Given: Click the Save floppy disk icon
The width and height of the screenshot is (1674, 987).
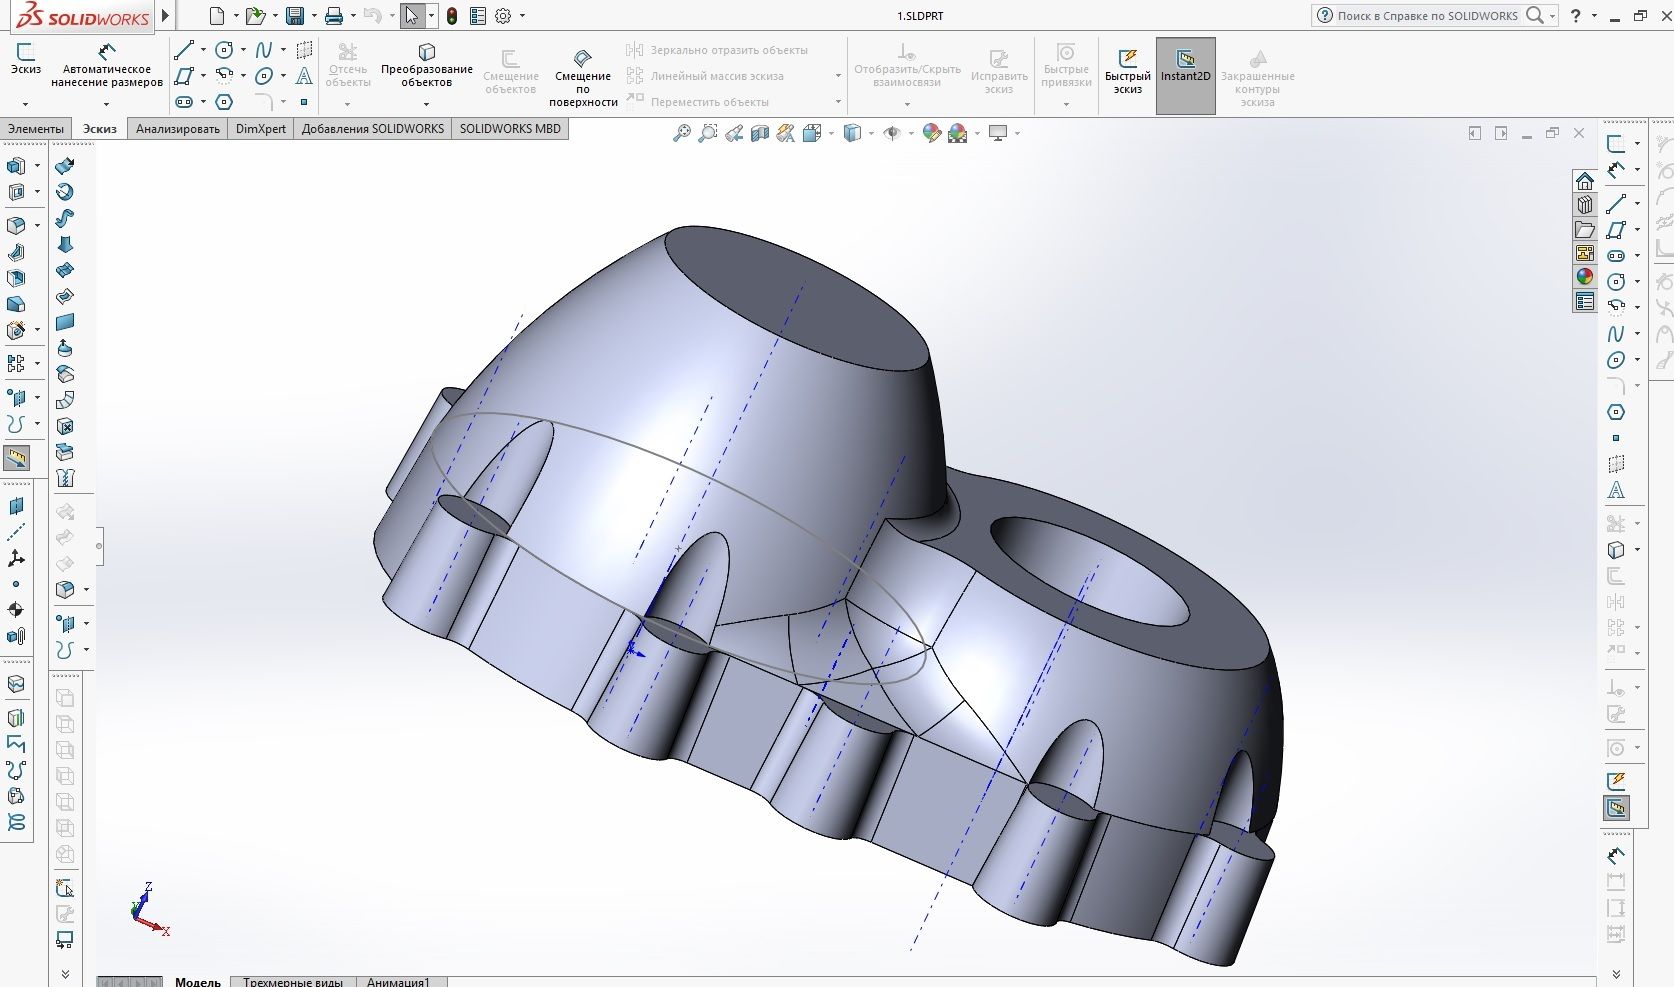Looking at the screenshot, I should click(295, 16).
